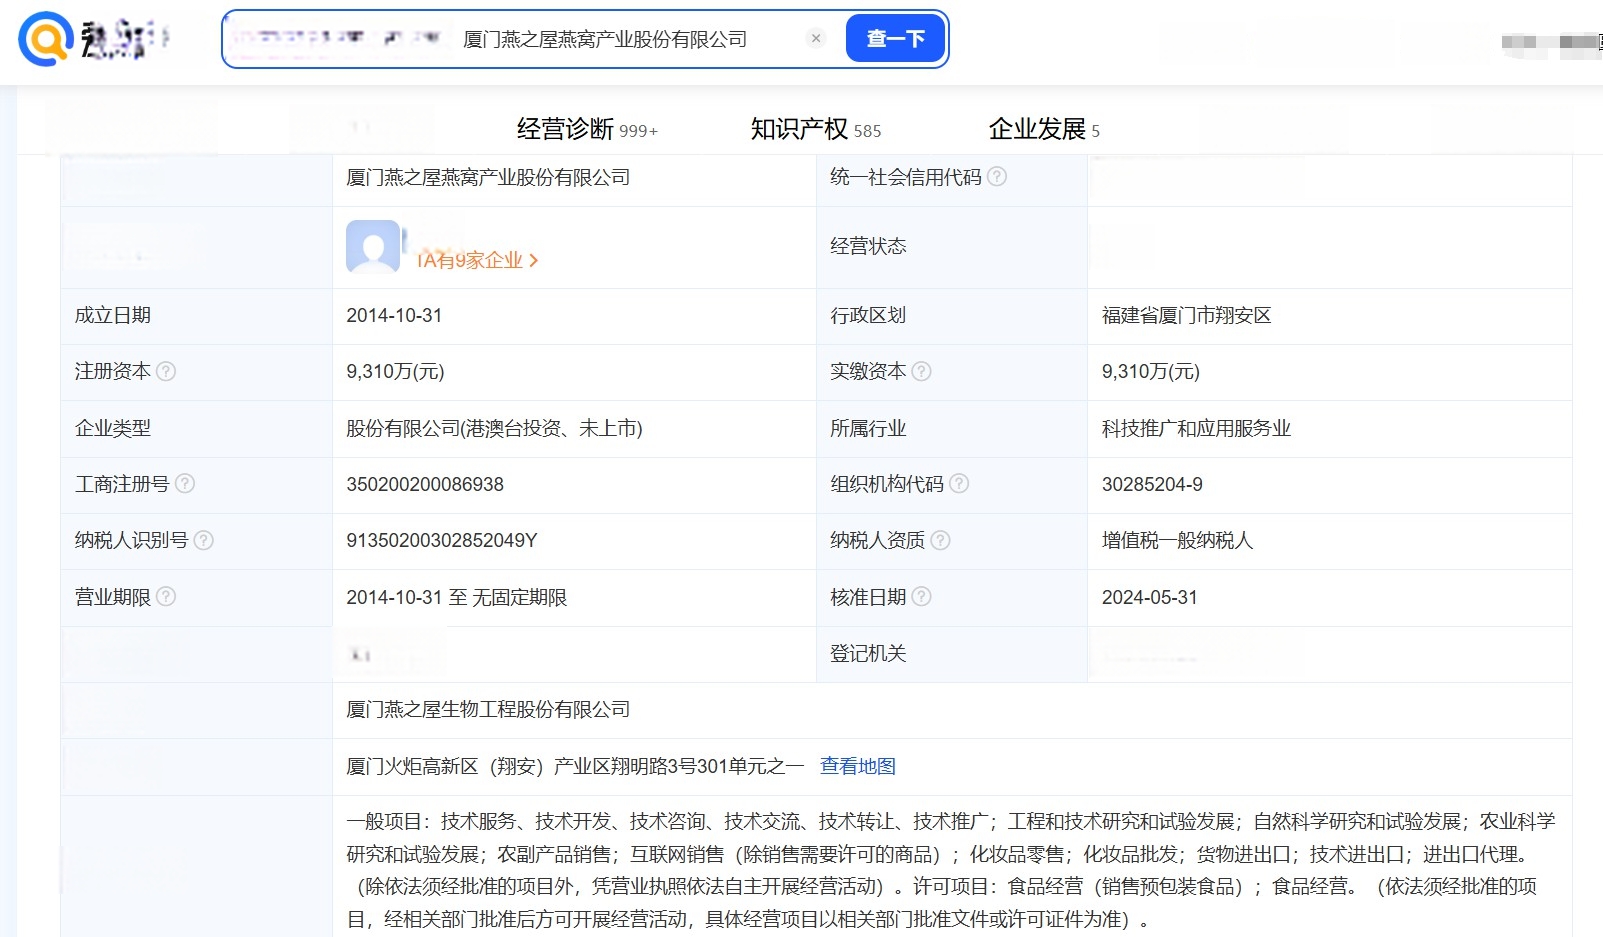1603x937 pixels.
Task: Click help icon beside 营业期限
Action: [x=166, y=596]
